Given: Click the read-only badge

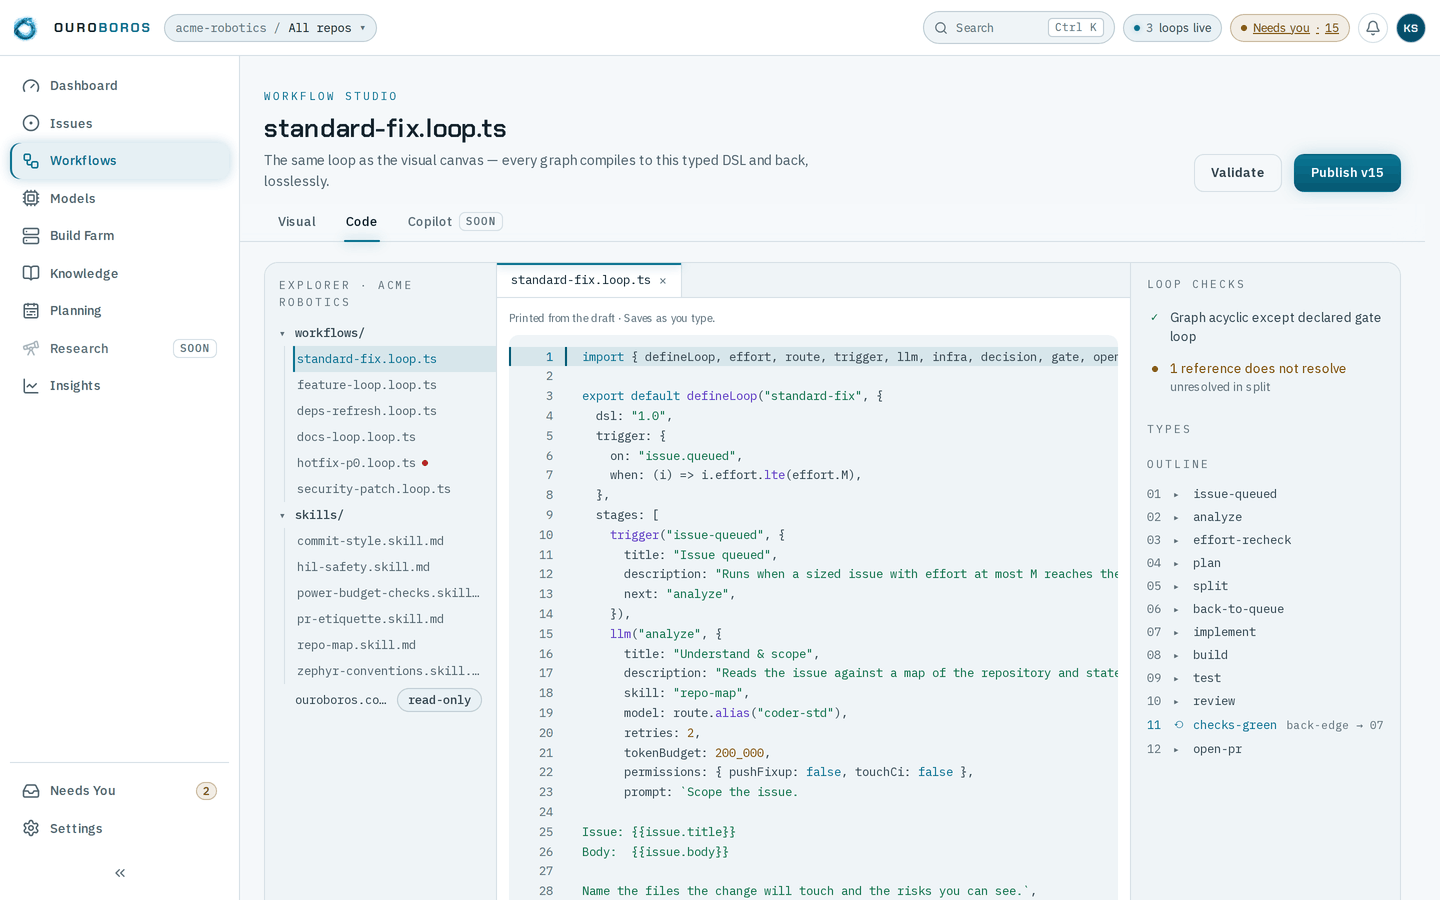Looking at the screenshot, I should (x=439, y=700).
